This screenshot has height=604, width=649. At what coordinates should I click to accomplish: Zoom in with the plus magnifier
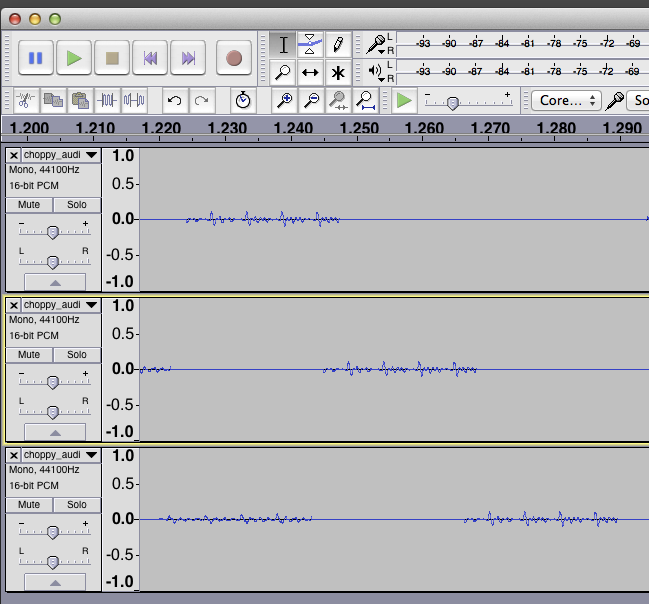tap(284, 100)
